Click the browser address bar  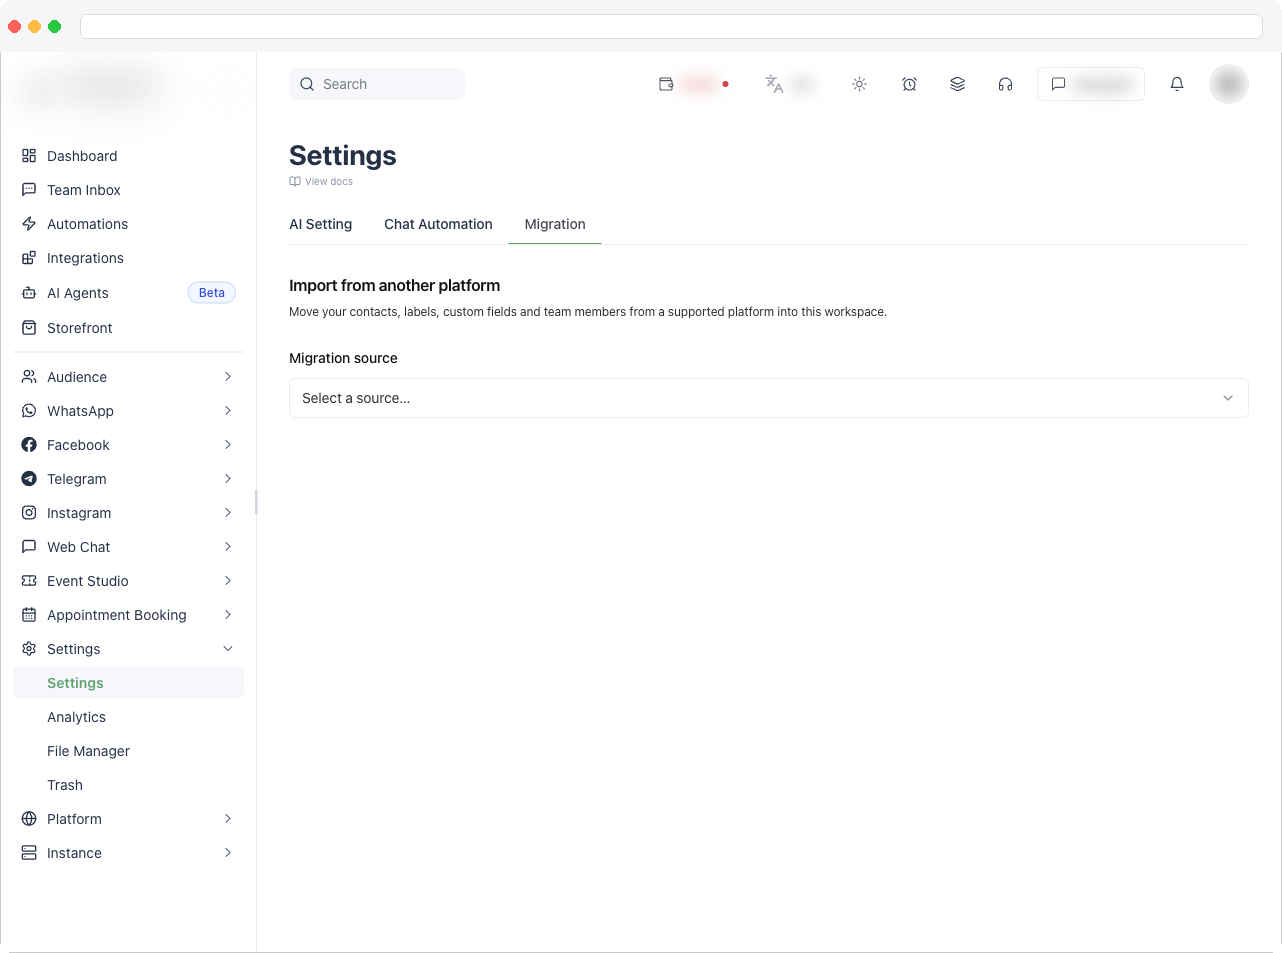[671, 26]
